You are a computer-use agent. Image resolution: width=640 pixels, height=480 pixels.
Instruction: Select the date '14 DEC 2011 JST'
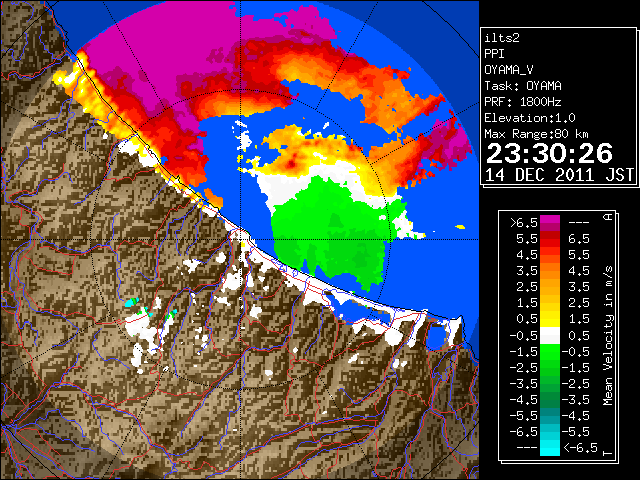[x=559, y=175]
